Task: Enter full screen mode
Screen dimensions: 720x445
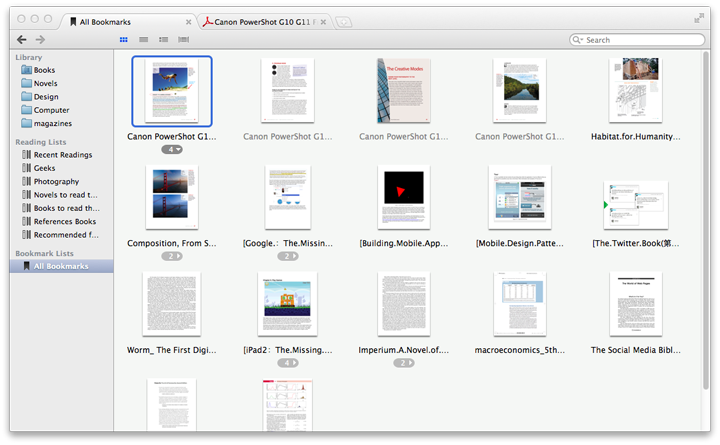Action: click(699, 18)
